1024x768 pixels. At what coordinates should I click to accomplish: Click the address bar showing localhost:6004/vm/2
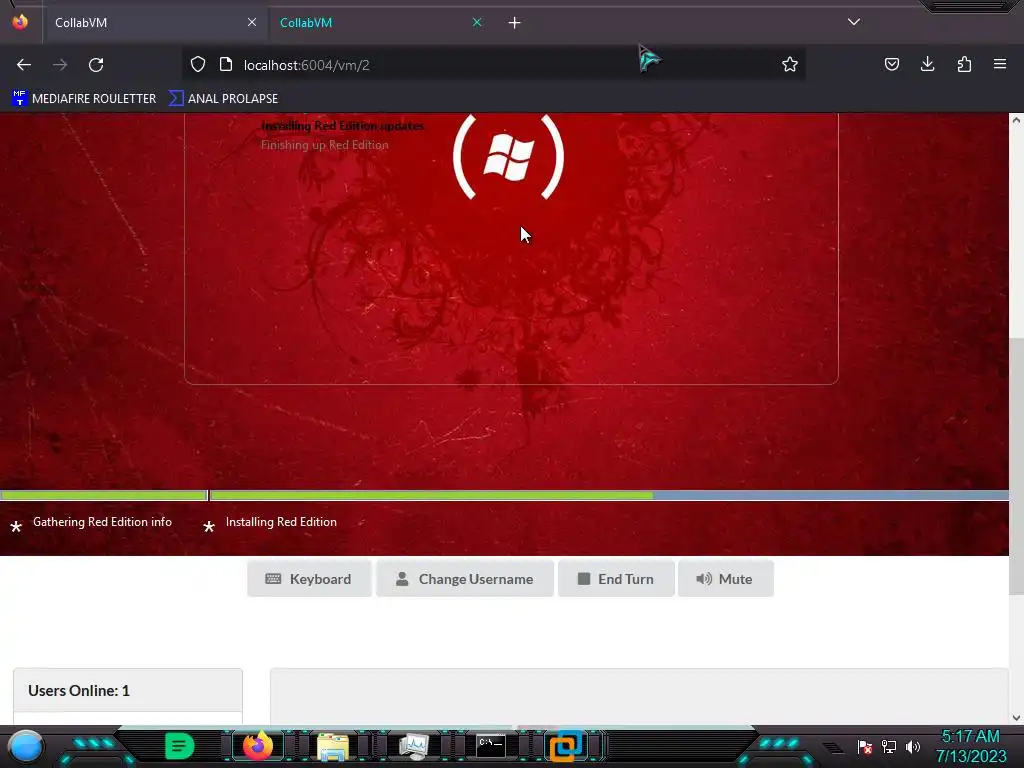click(493, 65)
